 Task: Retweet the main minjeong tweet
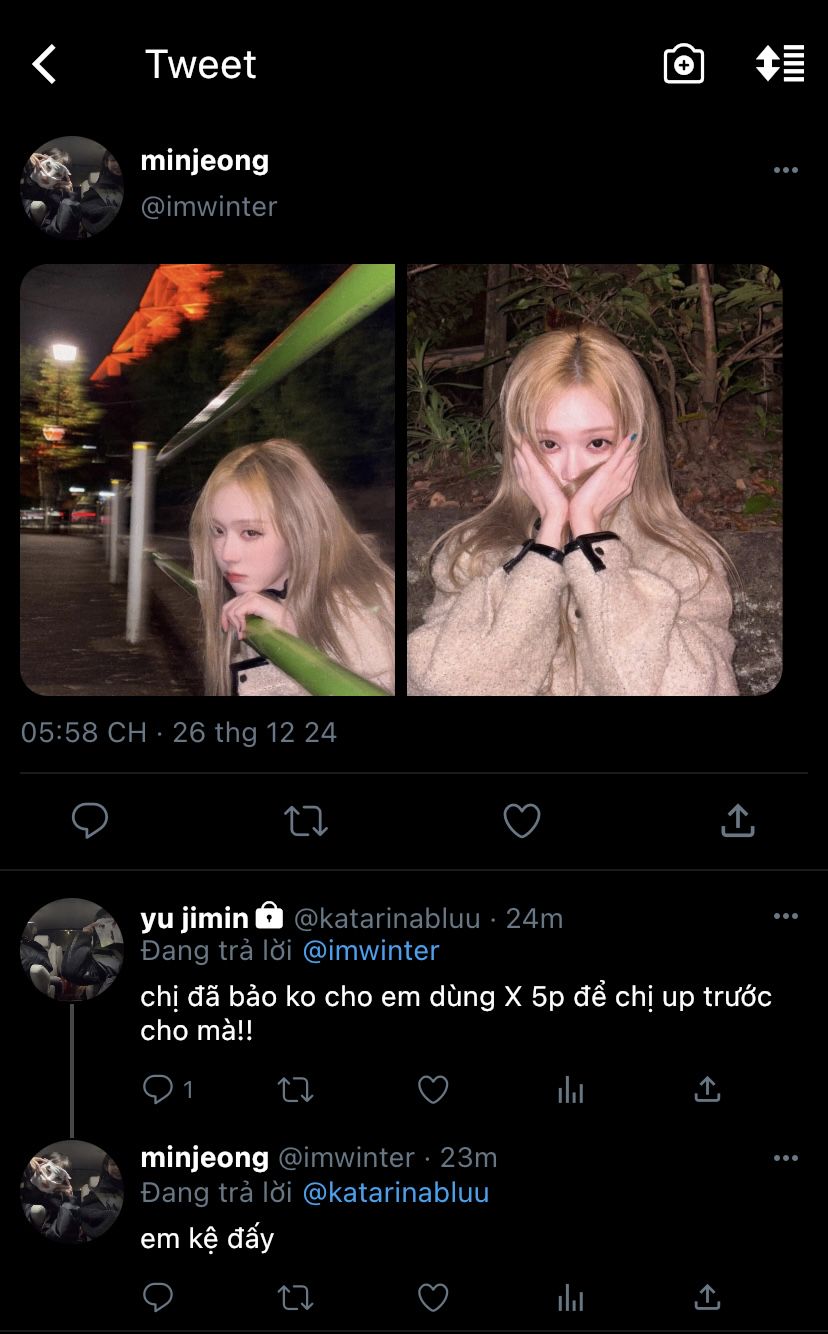click(306, 821)
